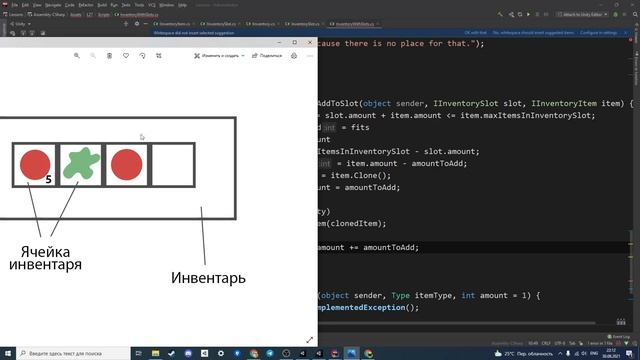Open the Attach to Unity Editor dropdown
The height and width of the screenshot is (360, 640).
coord(582,14)
